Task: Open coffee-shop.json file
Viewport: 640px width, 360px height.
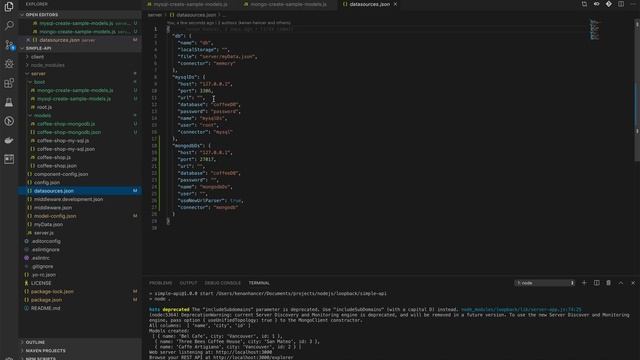Action: click(x=57, y=166)
